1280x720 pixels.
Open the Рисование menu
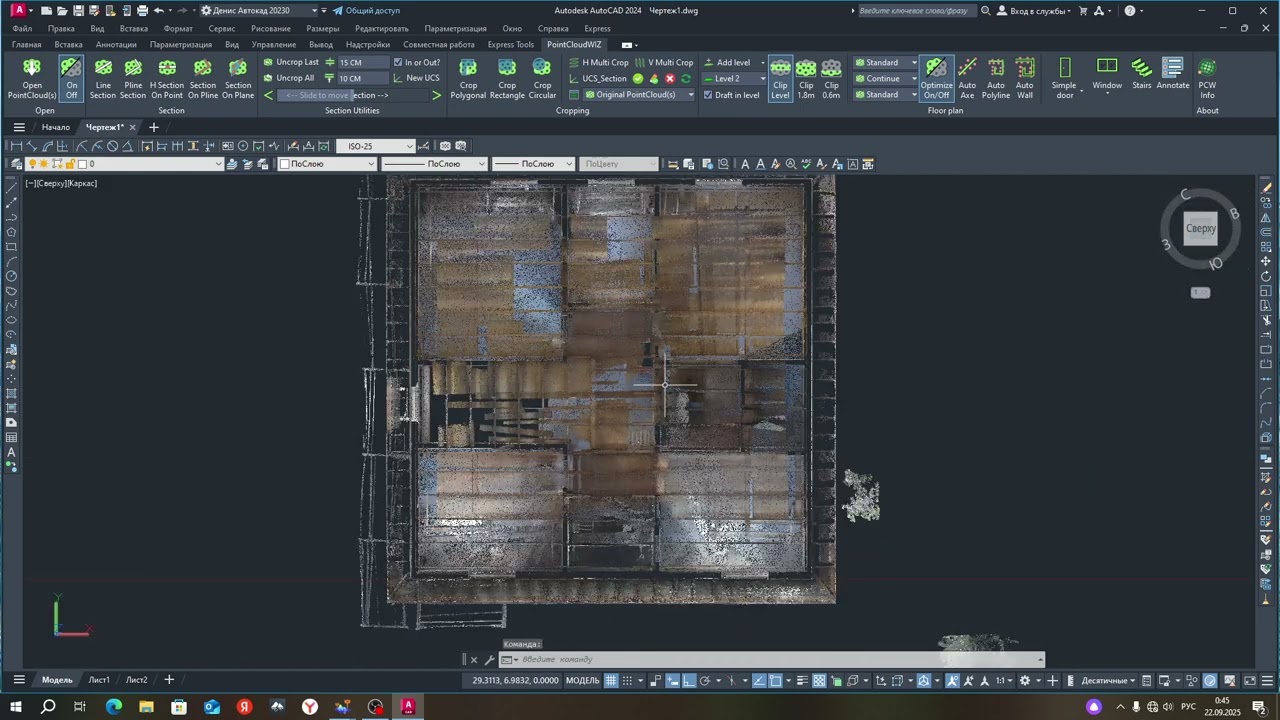[x=271, y=28]
